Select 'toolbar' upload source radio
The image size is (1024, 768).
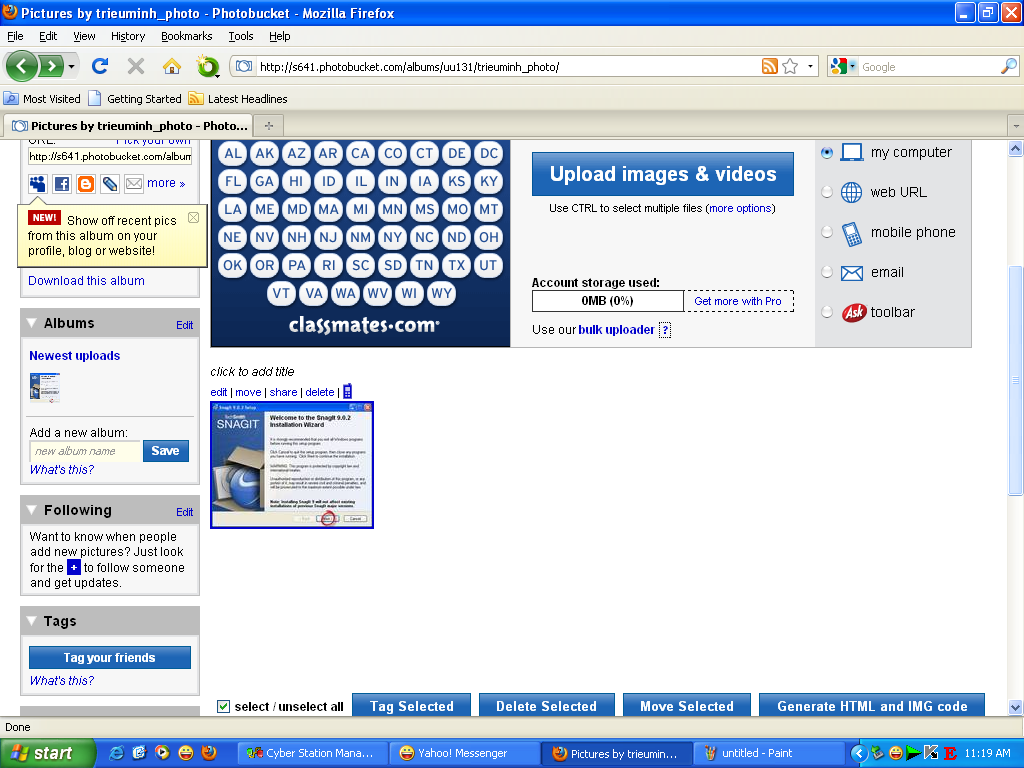tap(827, 312)
